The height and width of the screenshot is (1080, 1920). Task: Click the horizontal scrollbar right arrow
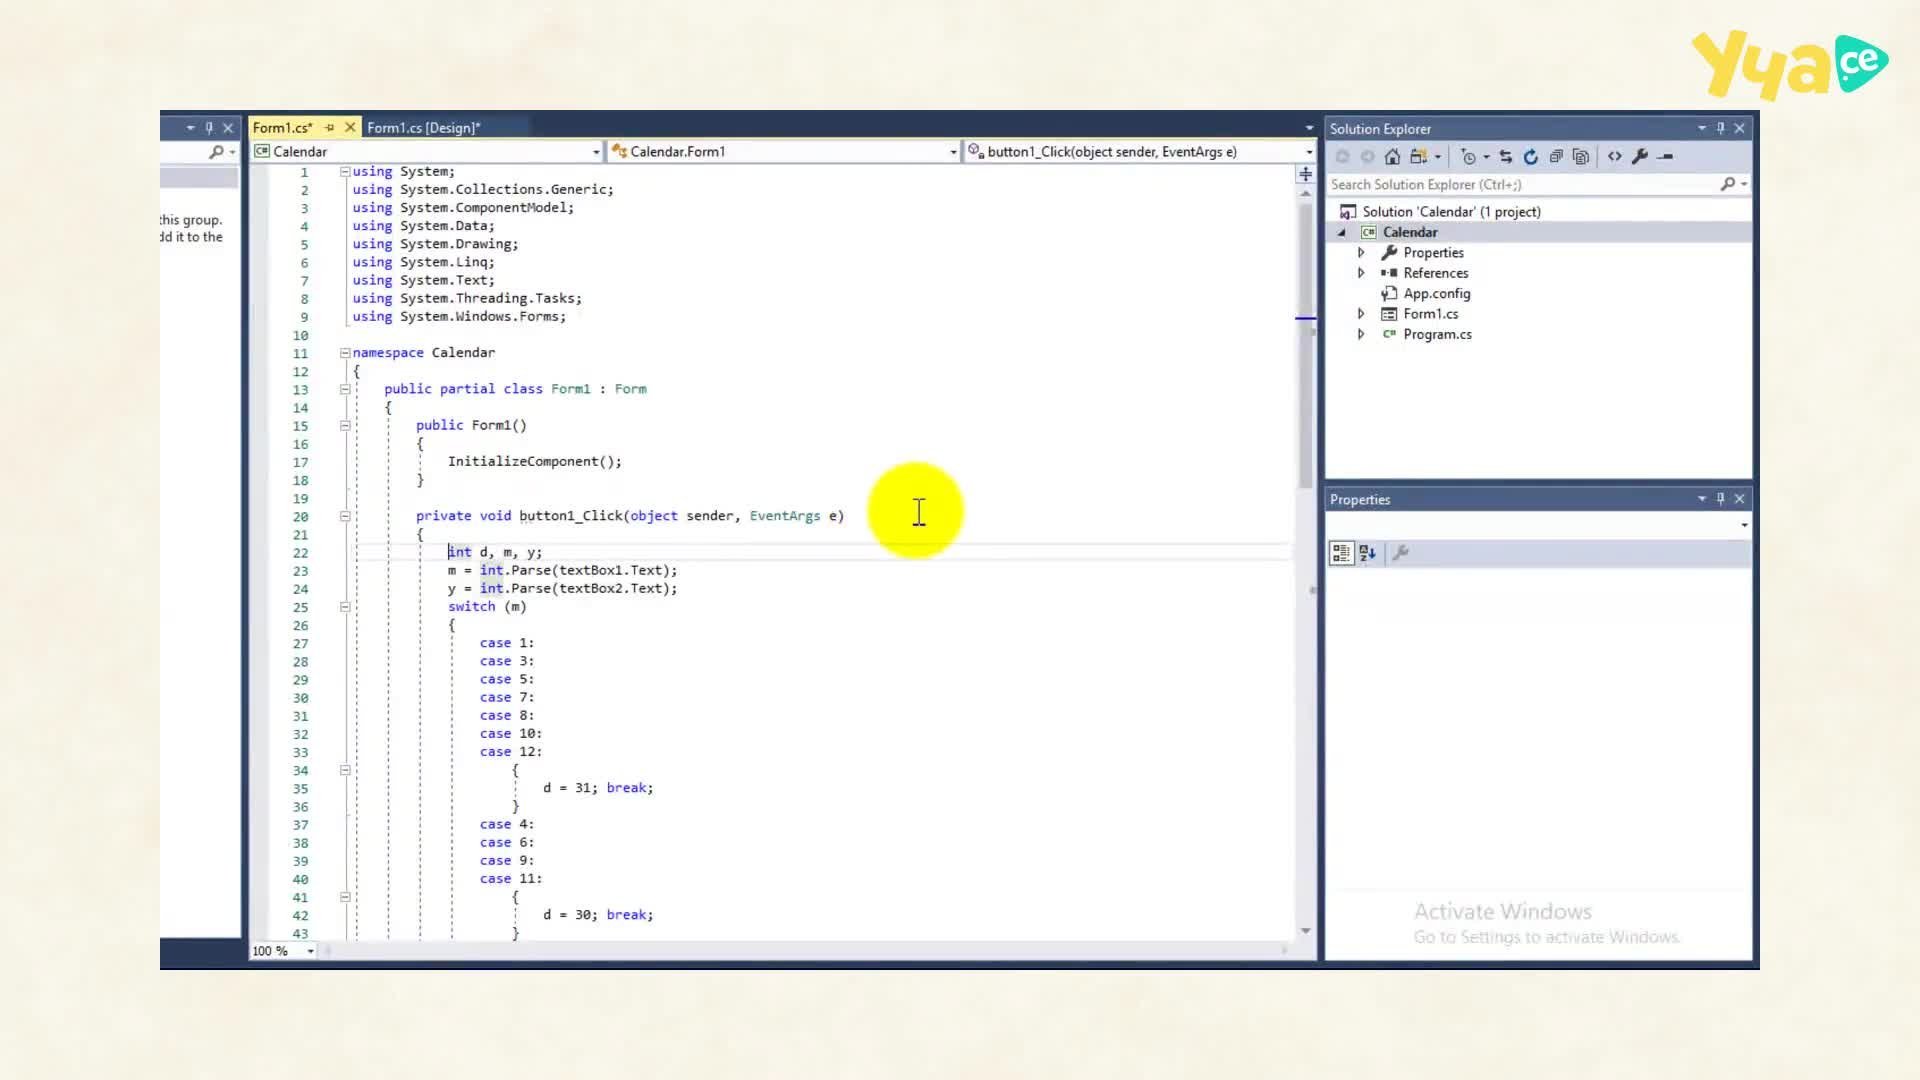1285,951
